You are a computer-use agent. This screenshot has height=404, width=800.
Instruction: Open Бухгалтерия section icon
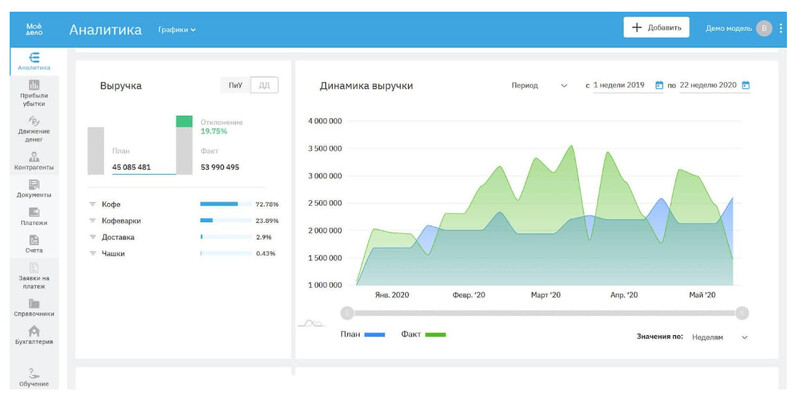coord(34,332)
